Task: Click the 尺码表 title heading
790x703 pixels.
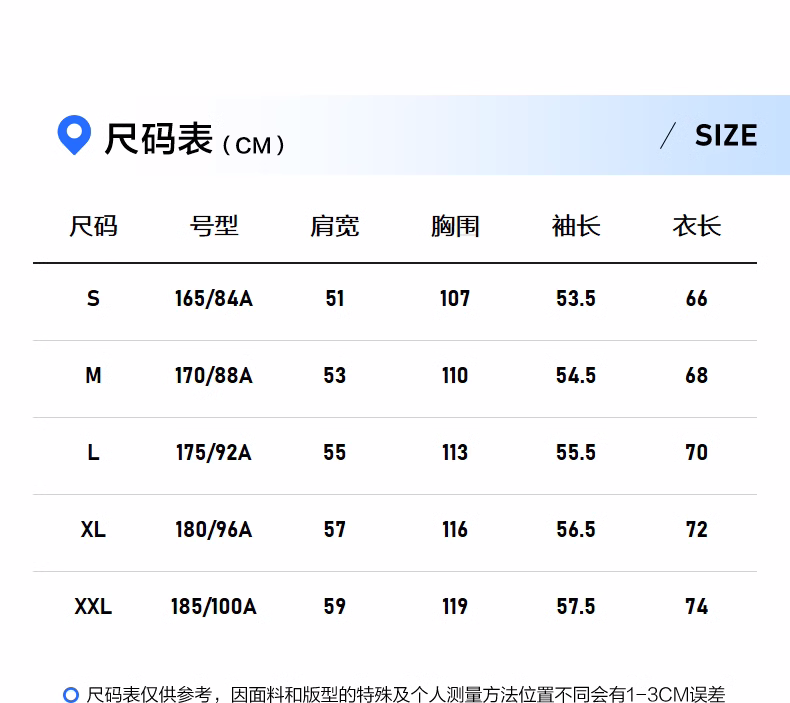Action: [x=159, y=139]
